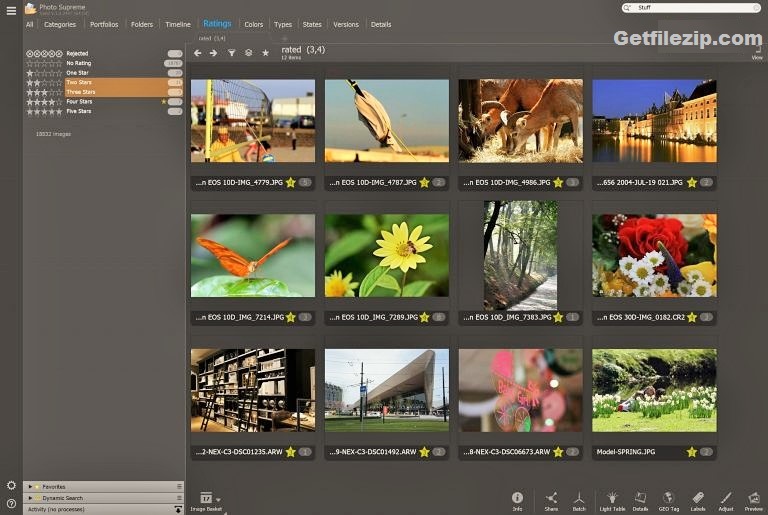Toggle star rating on IMG_4779.JPG thumbnail
This screenshot has height=515, width=768.
[291, 183]
